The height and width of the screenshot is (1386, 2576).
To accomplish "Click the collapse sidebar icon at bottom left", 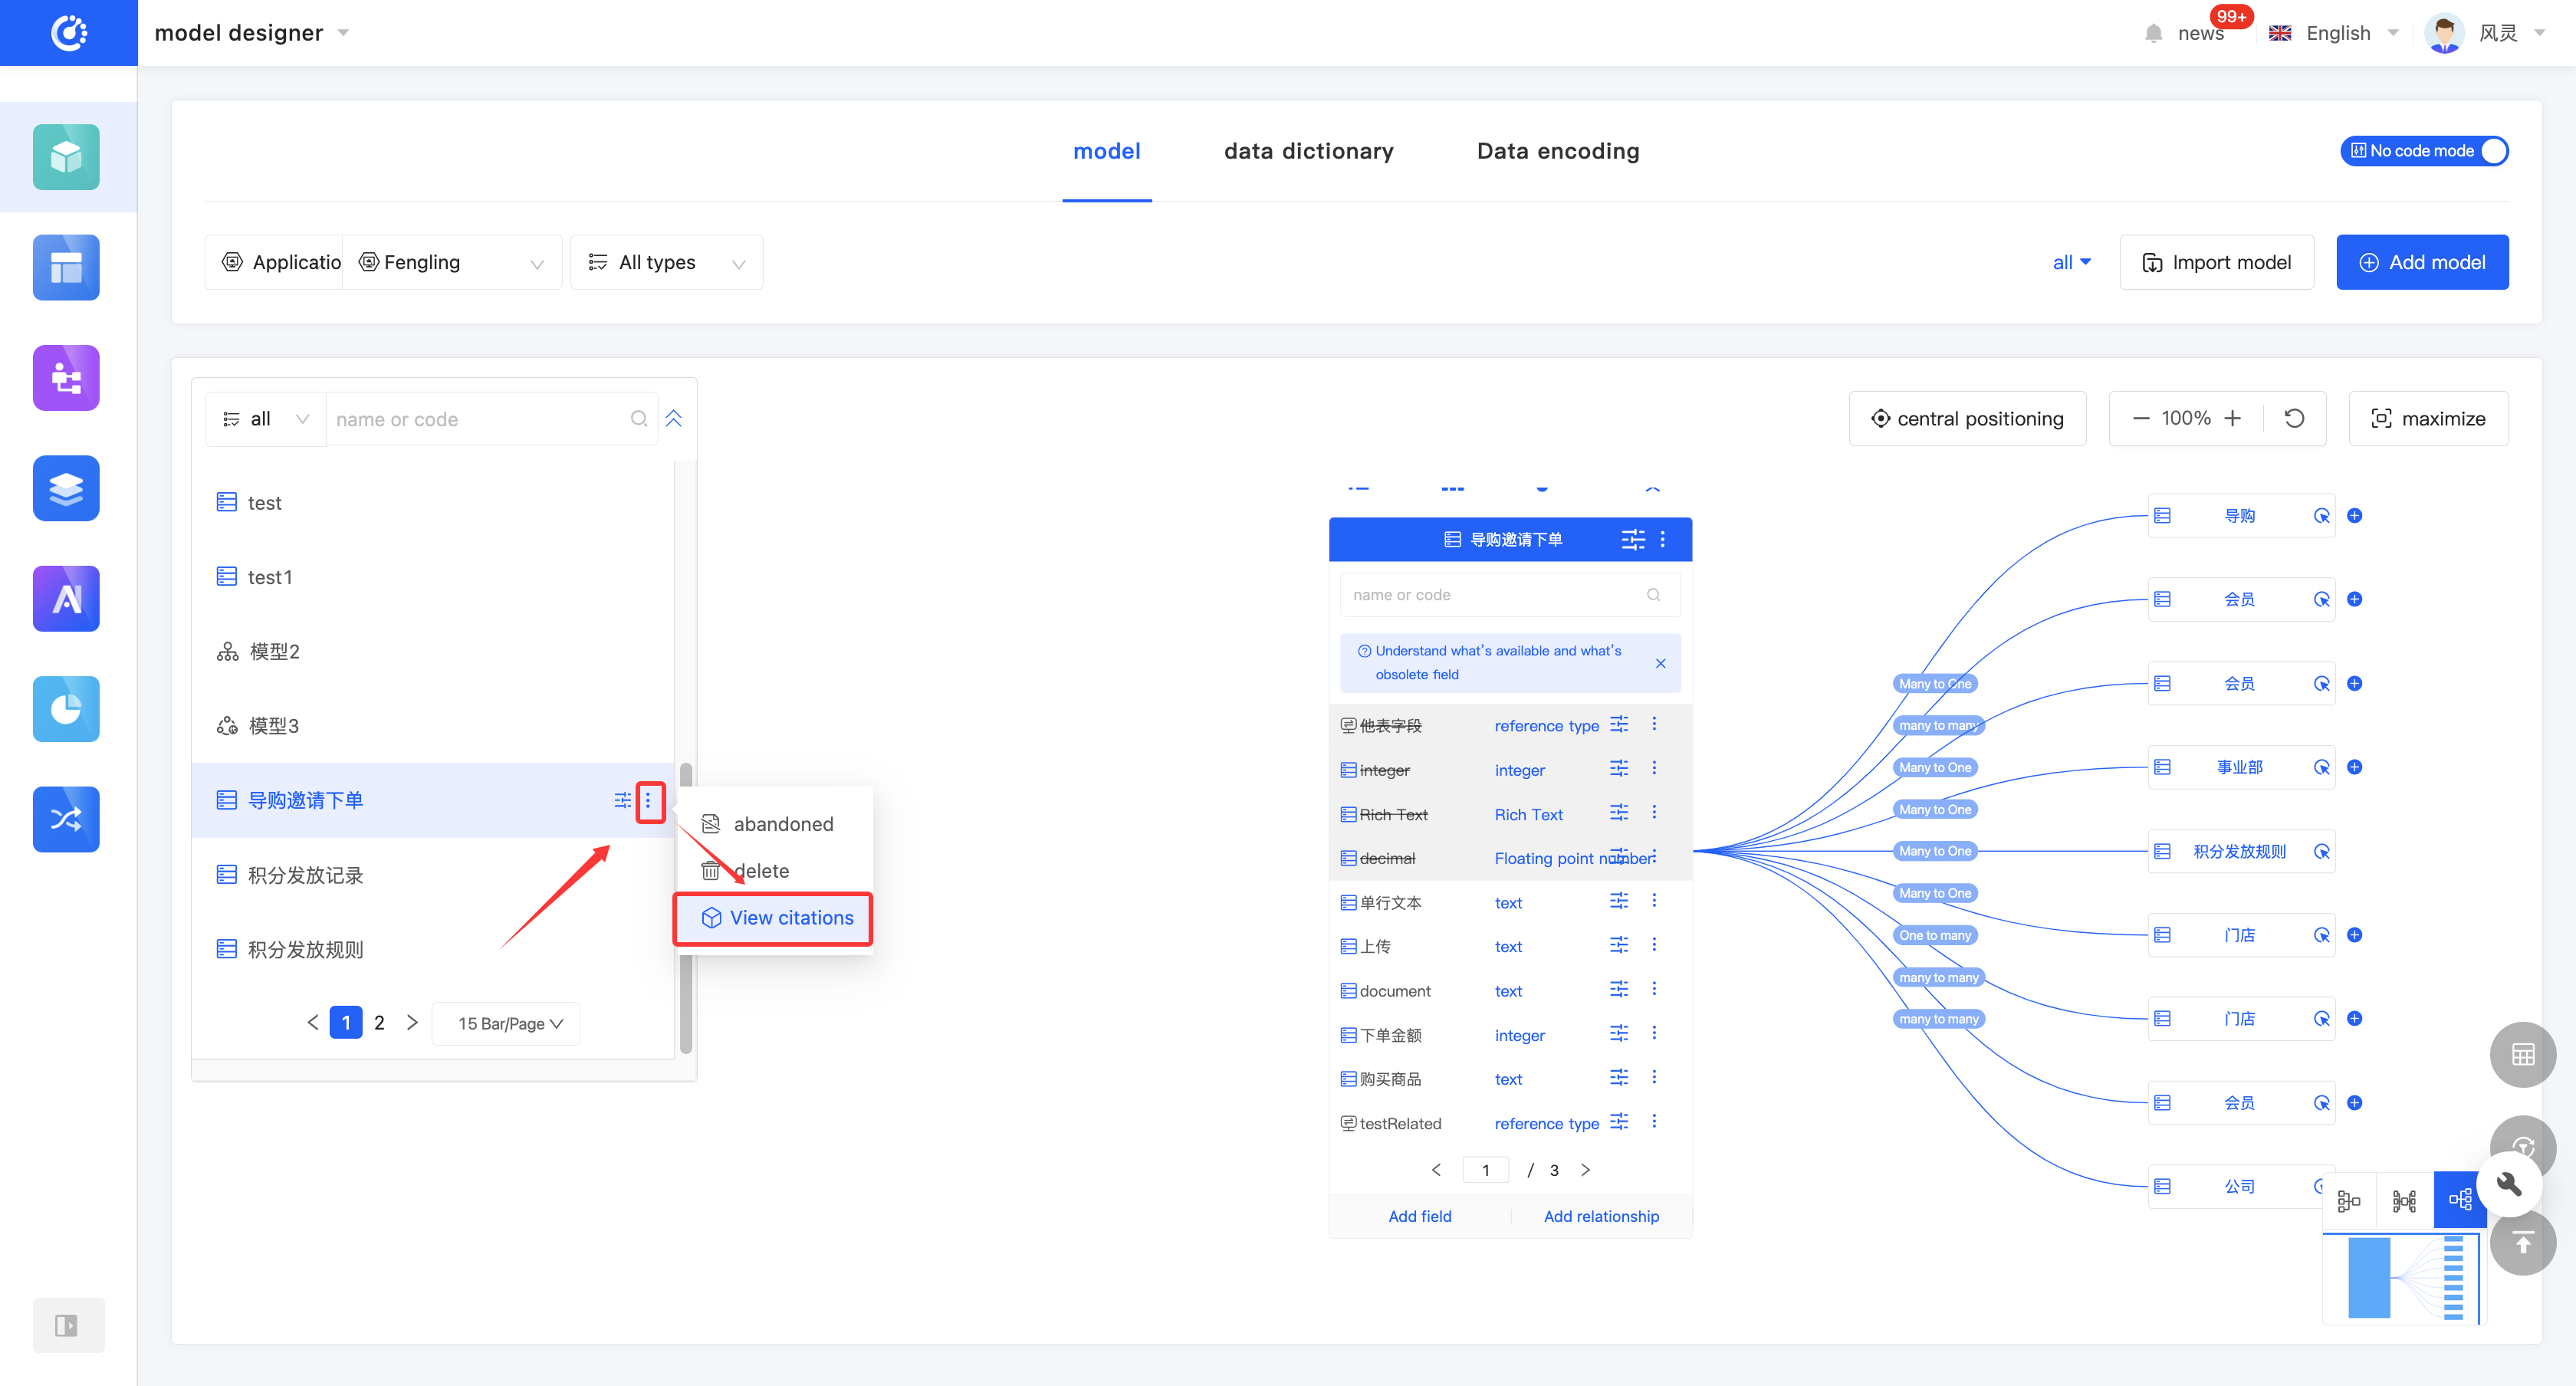I will 66,1325.
